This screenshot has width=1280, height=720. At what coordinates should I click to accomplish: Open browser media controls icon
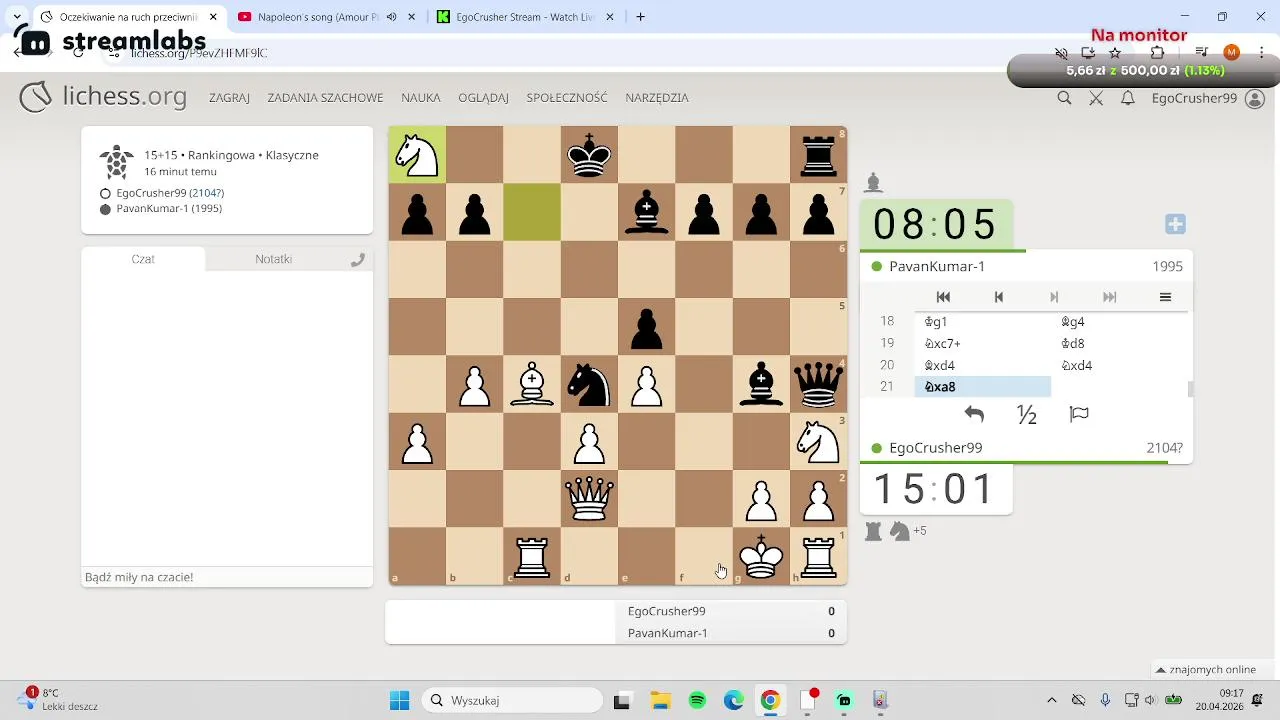(x=1202, y=53)
